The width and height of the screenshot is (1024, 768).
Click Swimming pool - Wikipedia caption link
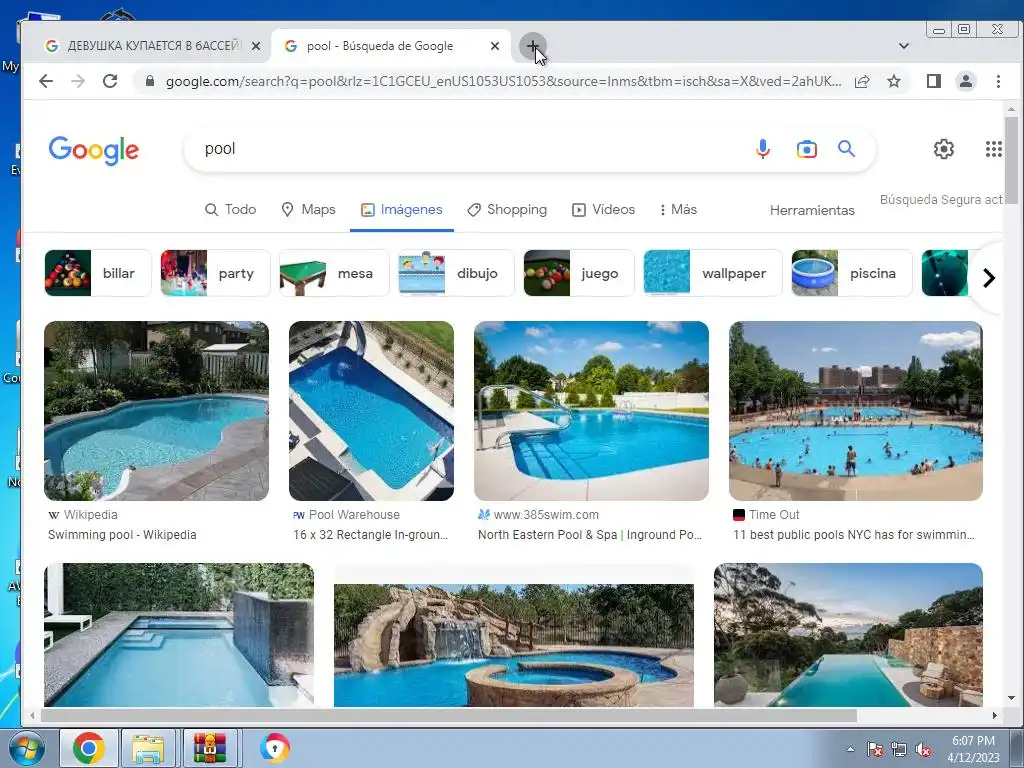click(122, 534)
